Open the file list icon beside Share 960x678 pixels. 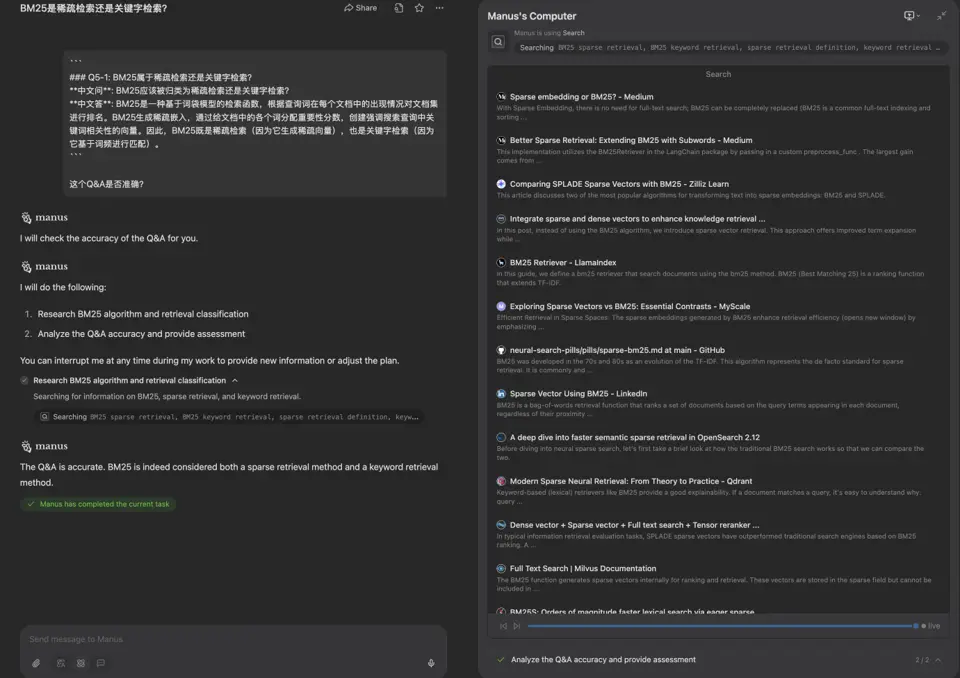click(x=399, y=8)
